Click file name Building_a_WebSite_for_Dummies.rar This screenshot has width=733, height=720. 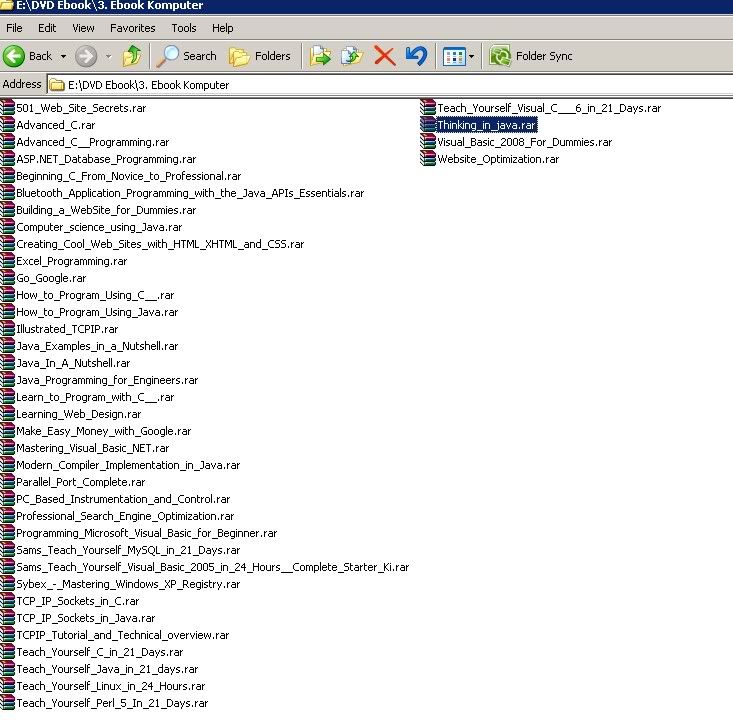(106, 210)
